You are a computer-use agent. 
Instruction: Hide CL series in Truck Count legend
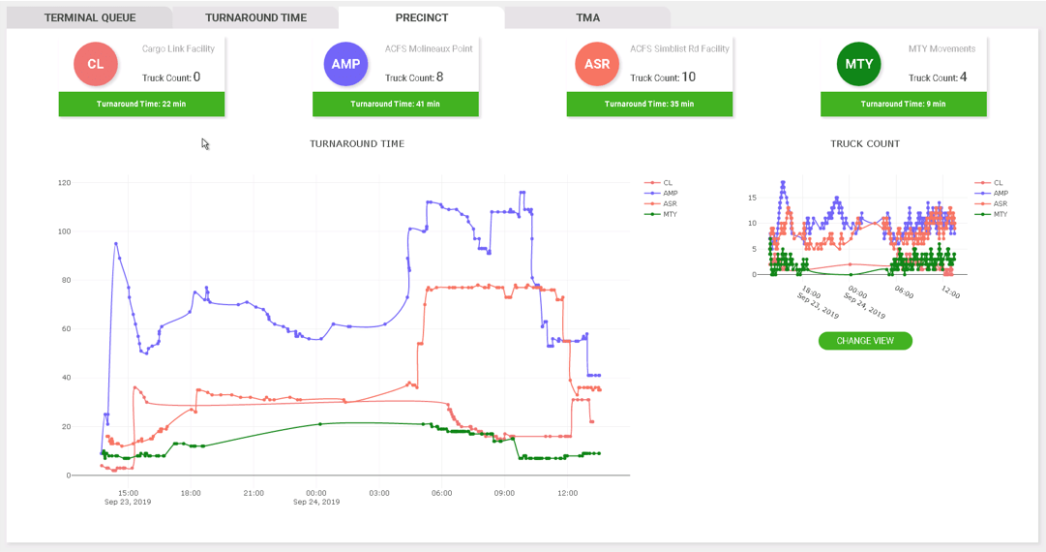[x=989, y=182]
